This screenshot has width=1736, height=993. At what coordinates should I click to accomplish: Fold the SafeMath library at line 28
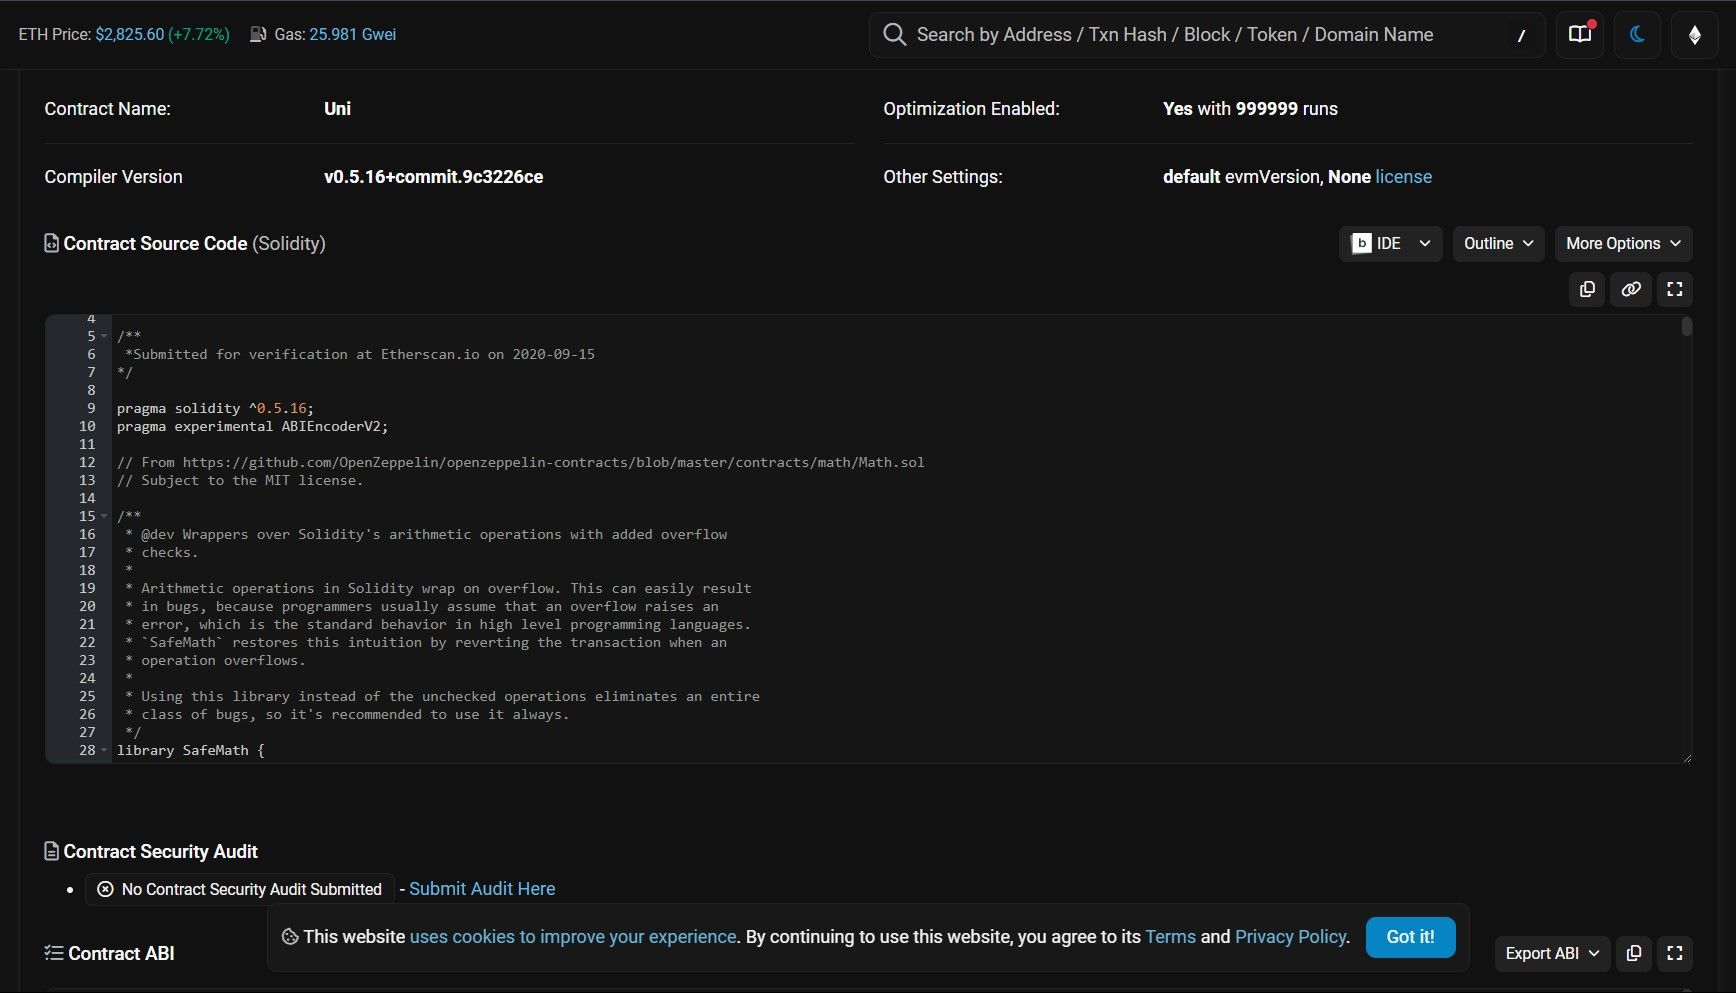(104, 751)
